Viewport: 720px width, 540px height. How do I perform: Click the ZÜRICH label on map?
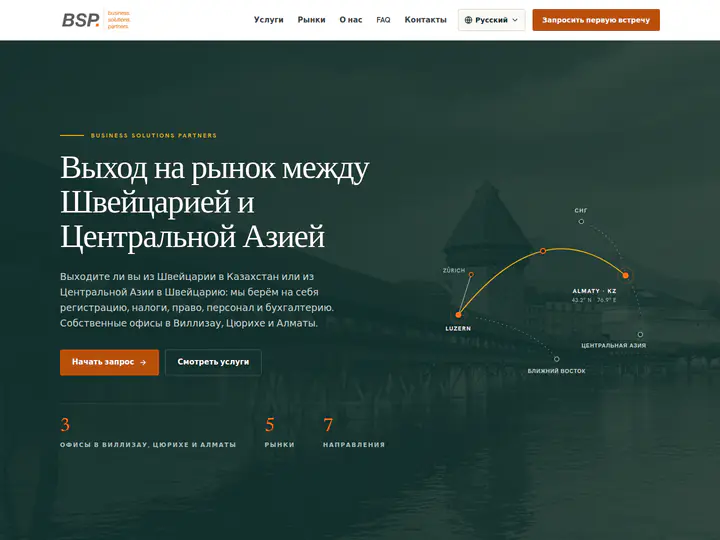tap(454, 270)
